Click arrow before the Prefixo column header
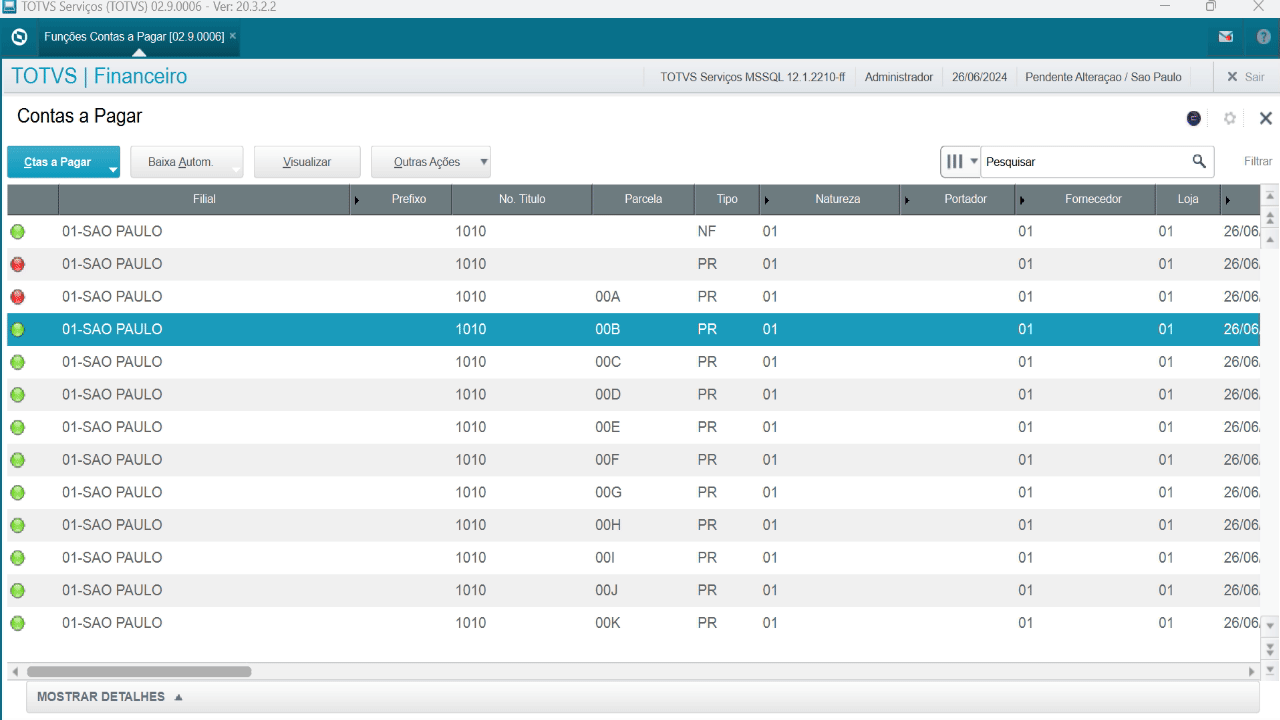This screenshot has height=720, width=1280. click(357, 200)
